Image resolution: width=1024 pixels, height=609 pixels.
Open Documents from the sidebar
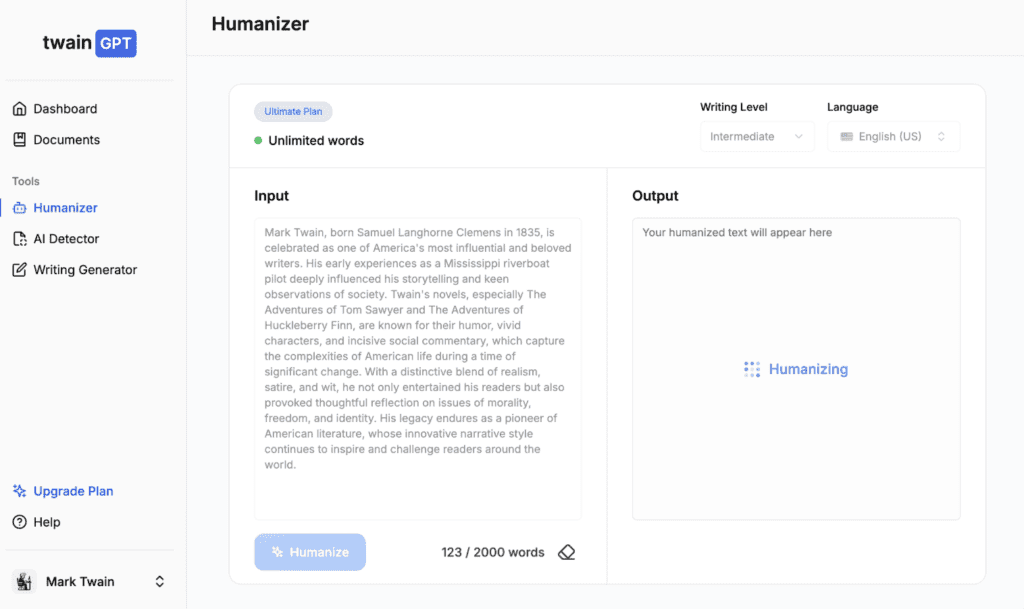(67, 140)
